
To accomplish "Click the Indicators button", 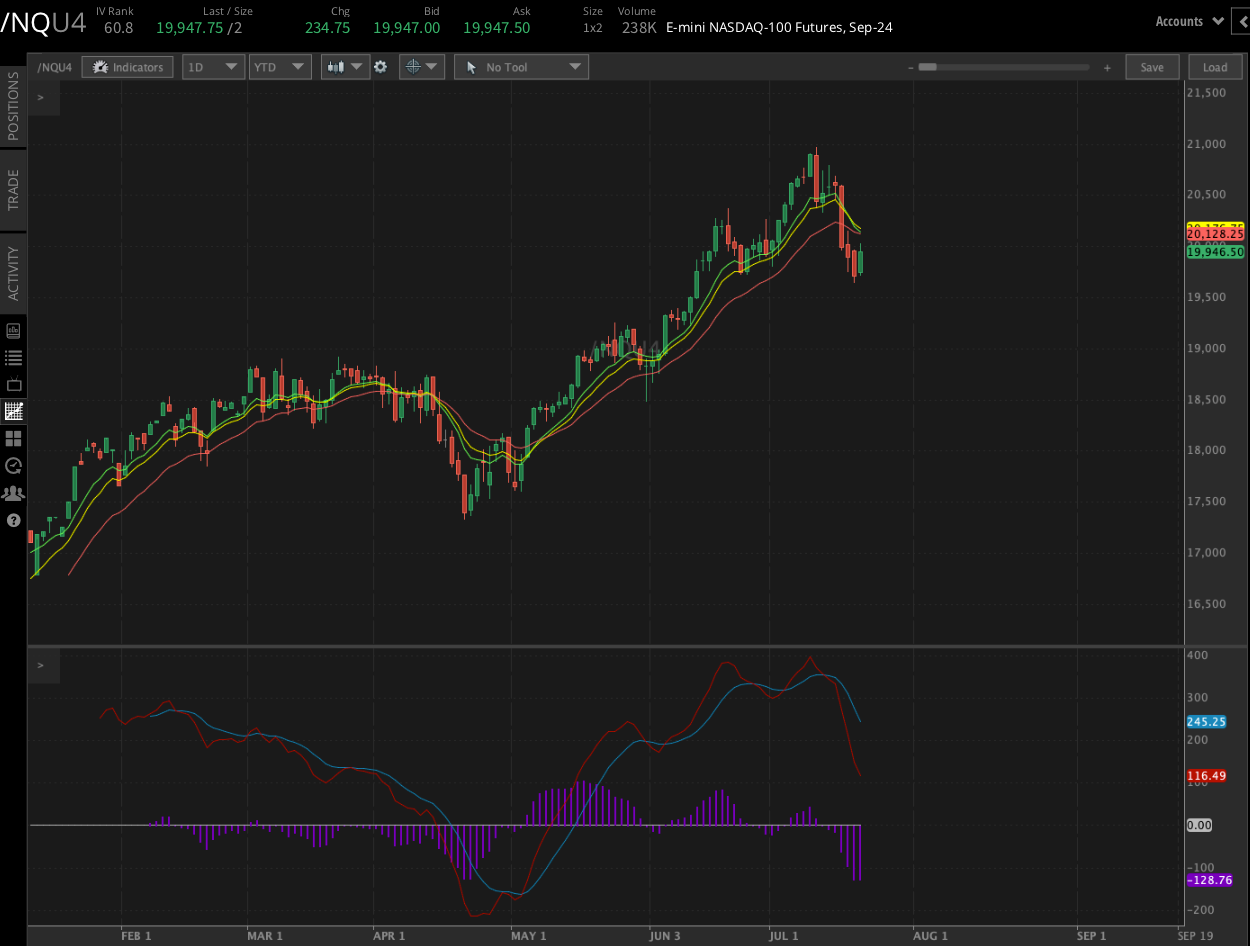I will pyautogui.click(x=127, y=67).
